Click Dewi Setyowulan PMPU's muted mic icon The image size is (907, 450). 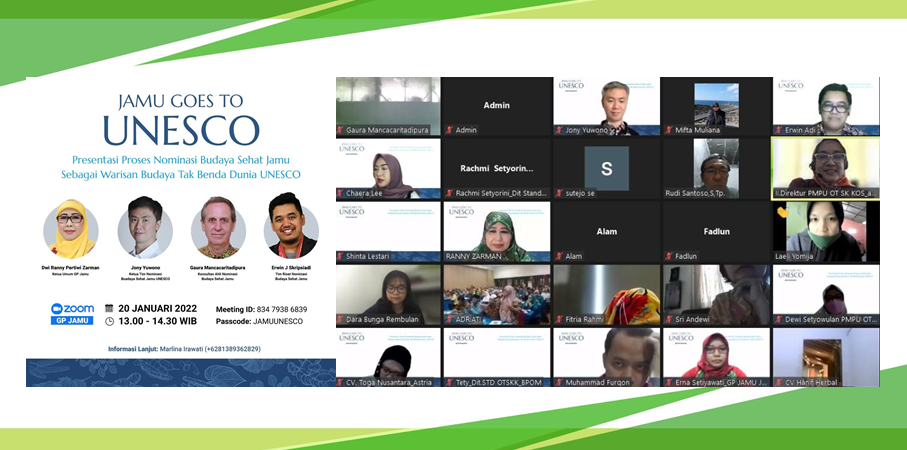point(778,319)
